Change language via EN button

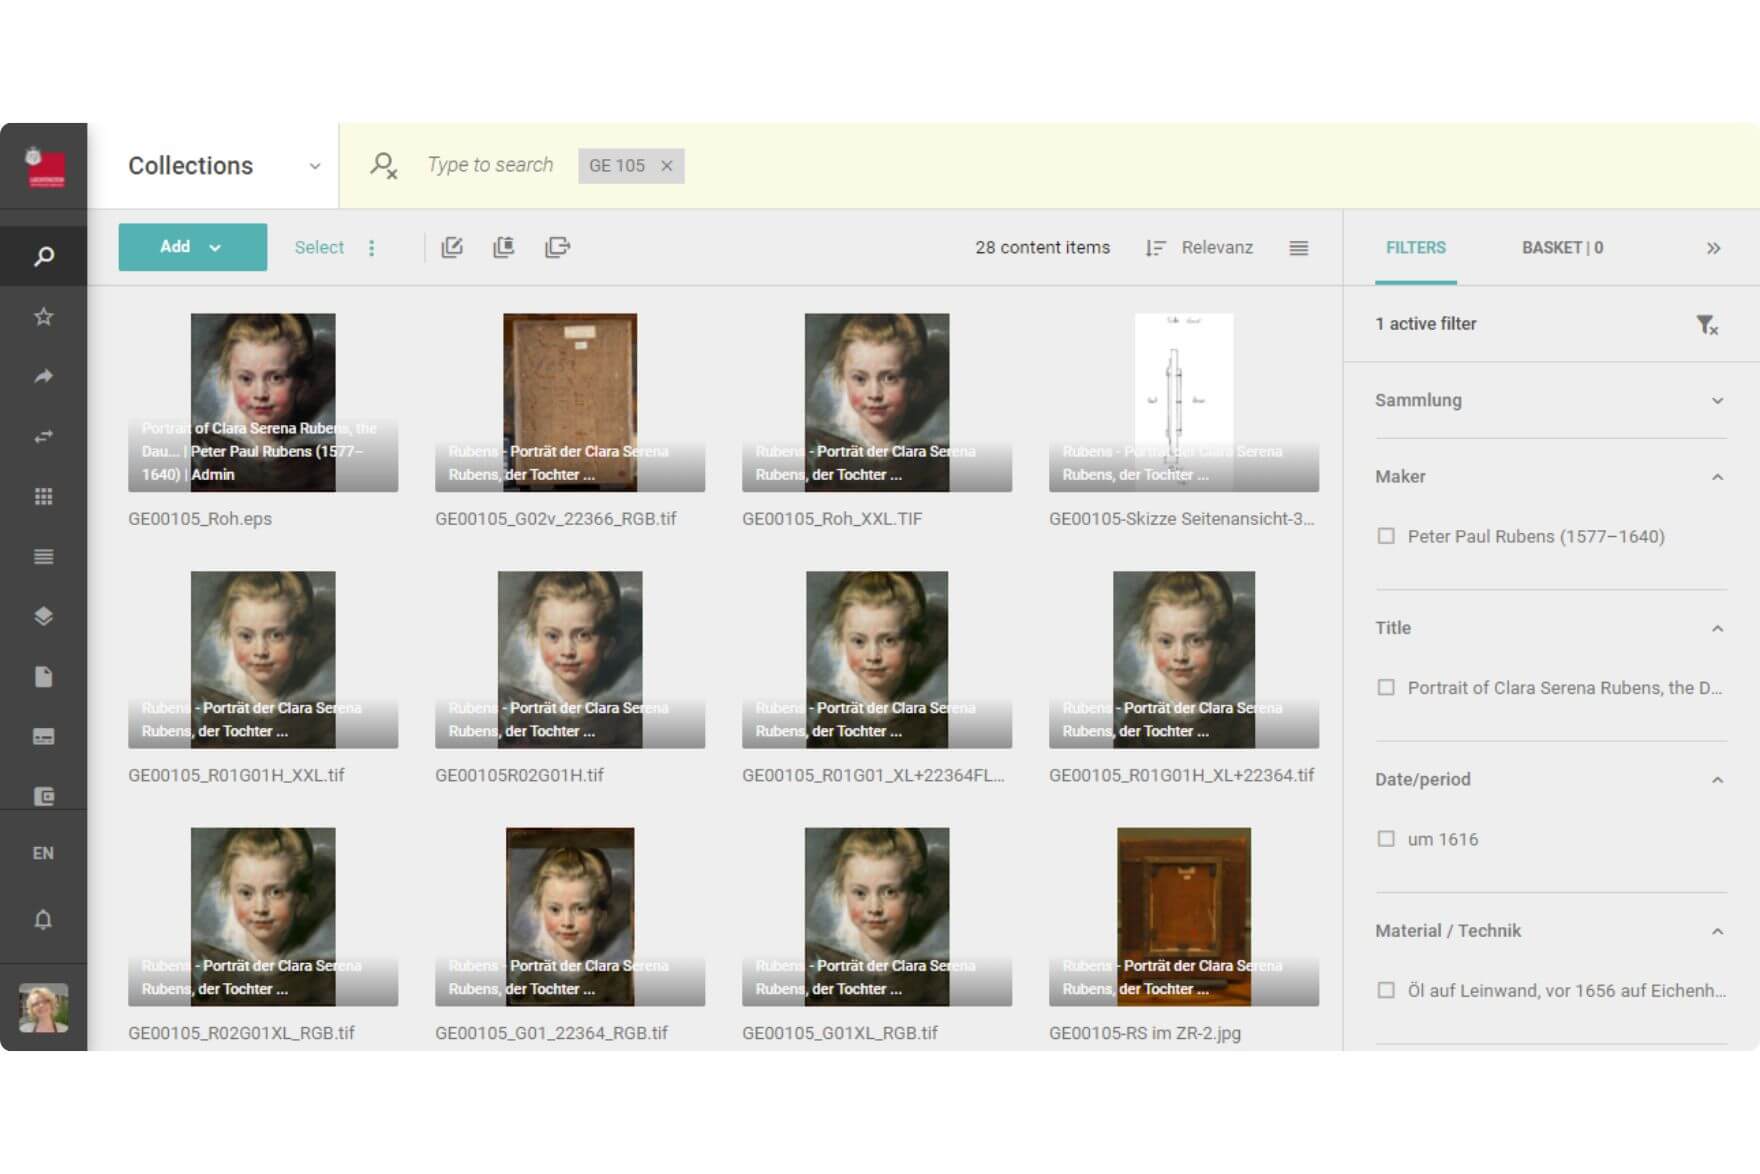coord(43,853)
